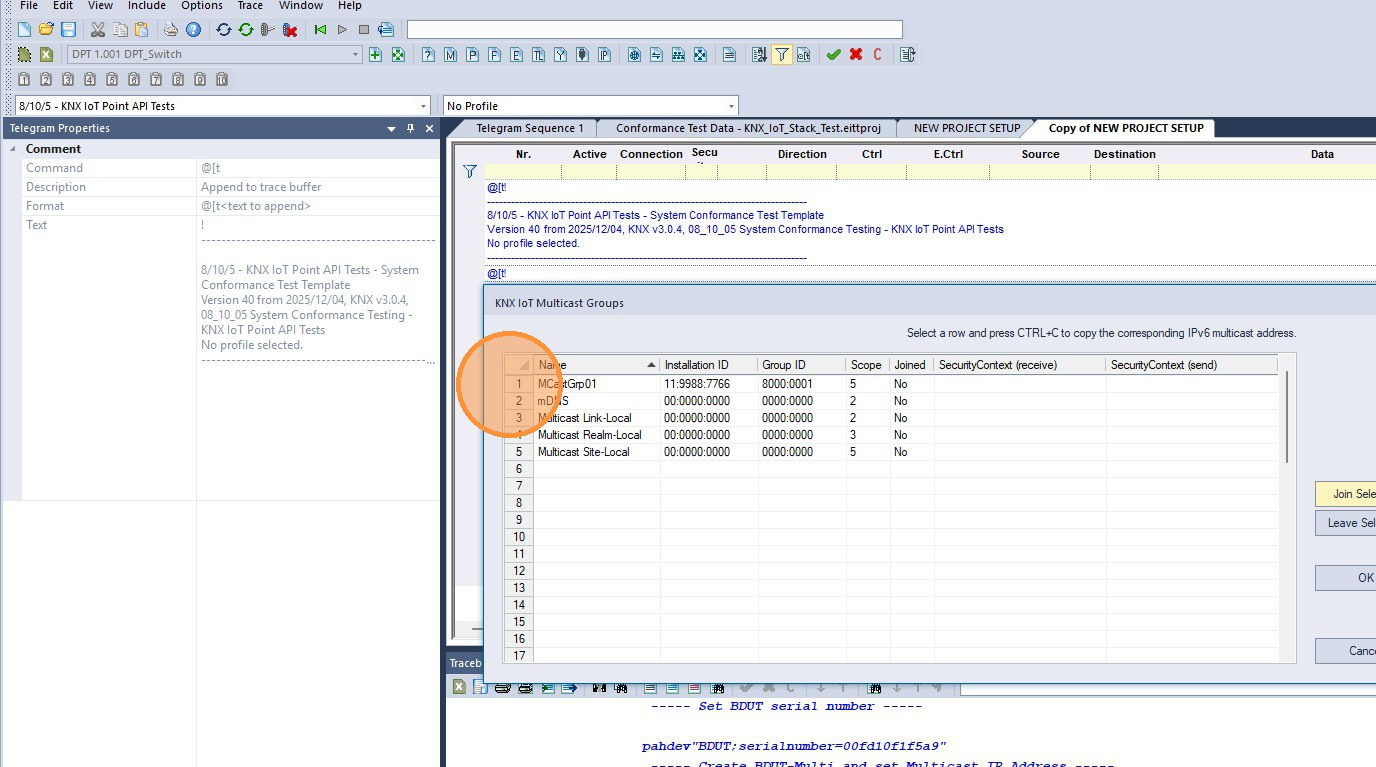Toggle the highlighted filter funnel icon

click(781, 55)
